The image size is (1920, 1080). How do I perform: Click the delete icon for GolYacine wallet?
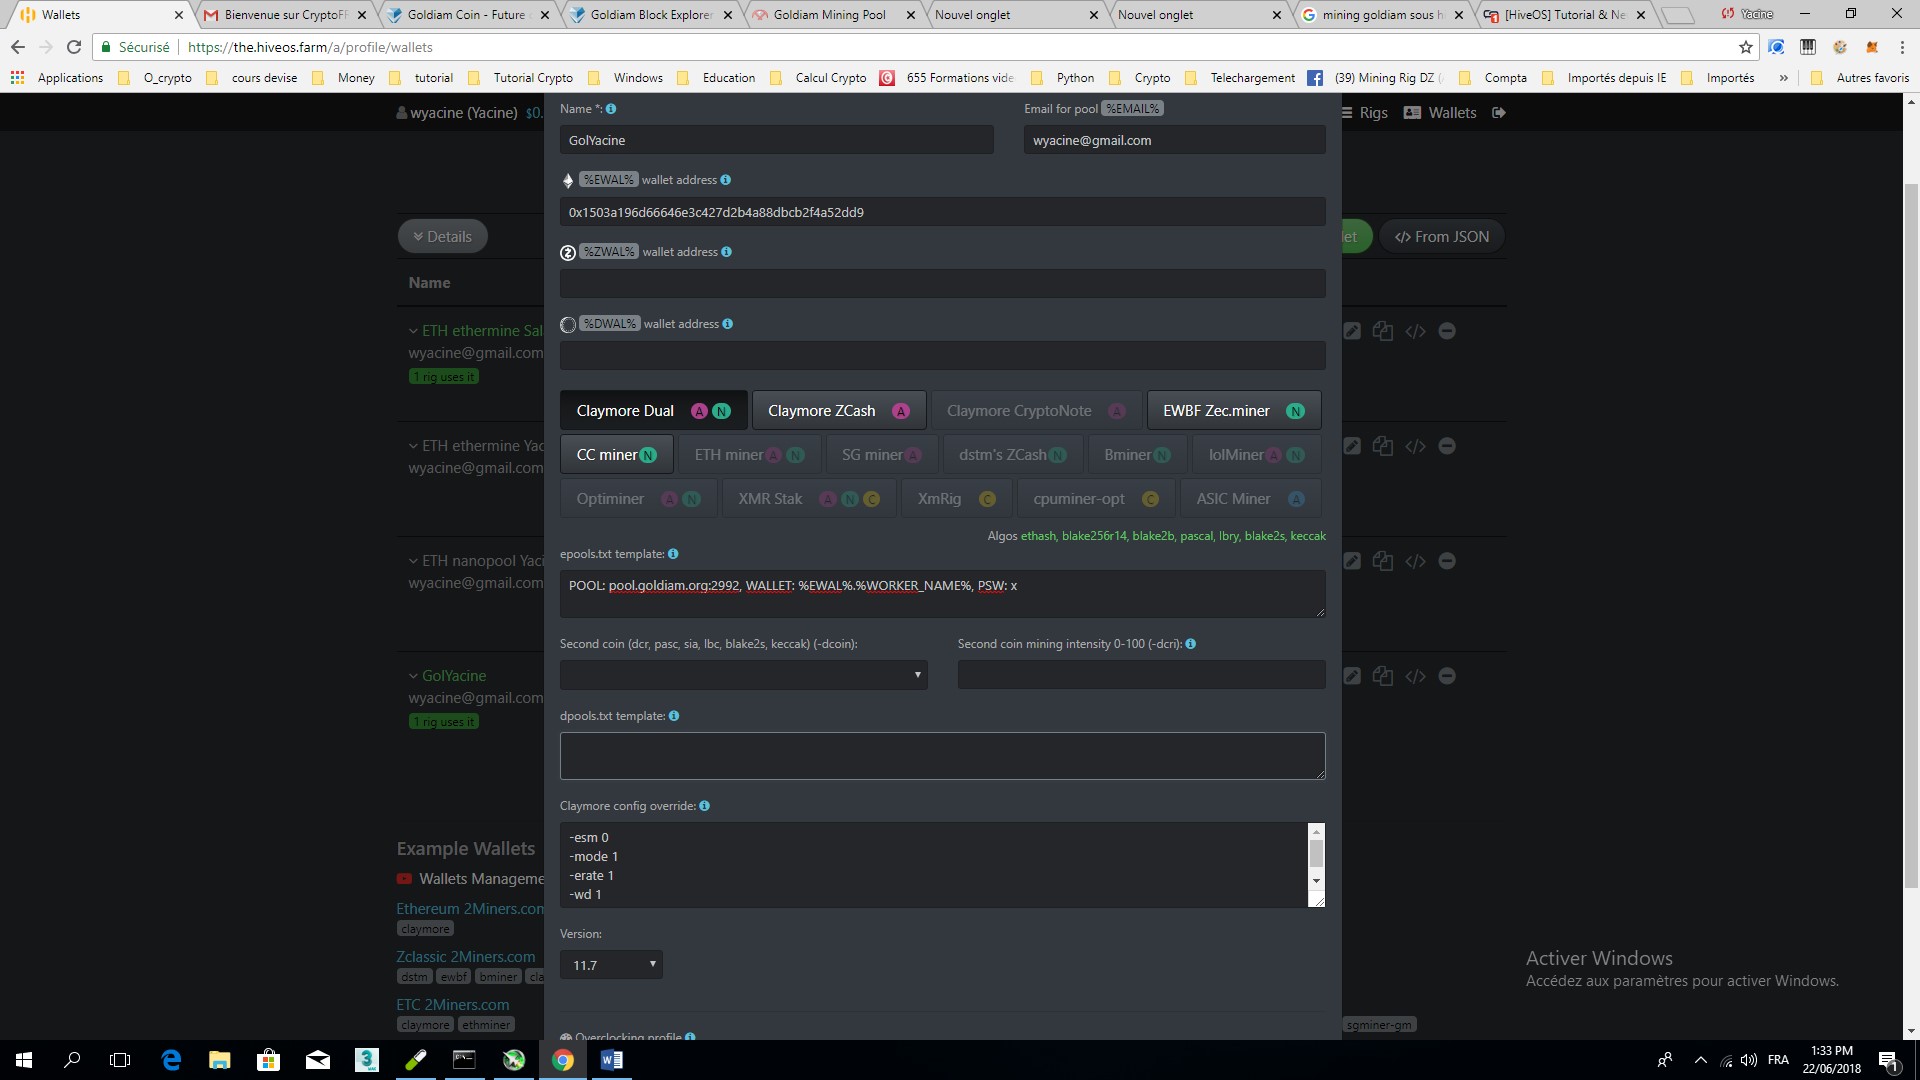tap(1447, 676)
